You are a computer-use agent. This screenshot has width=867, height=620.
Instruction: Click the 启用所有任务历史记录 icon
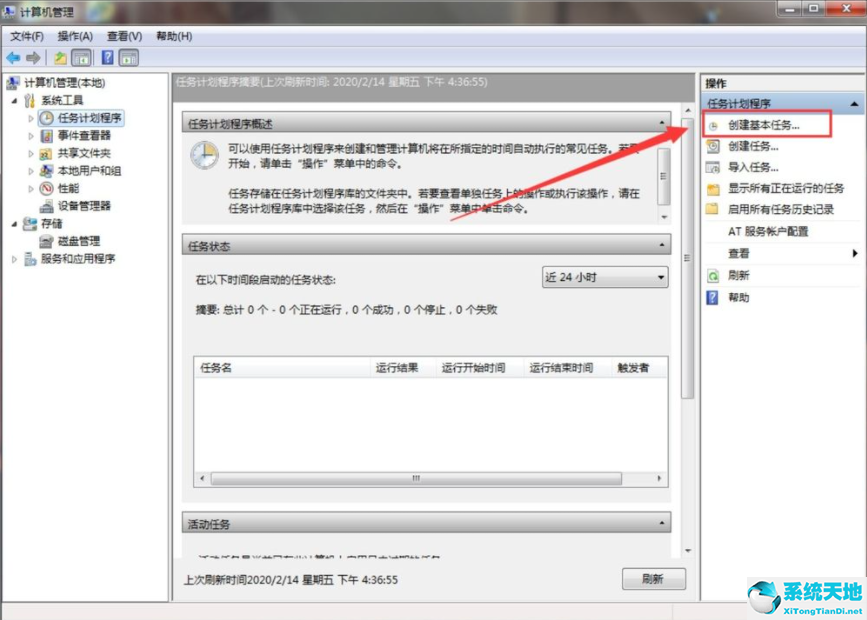(x=712, y=208)
